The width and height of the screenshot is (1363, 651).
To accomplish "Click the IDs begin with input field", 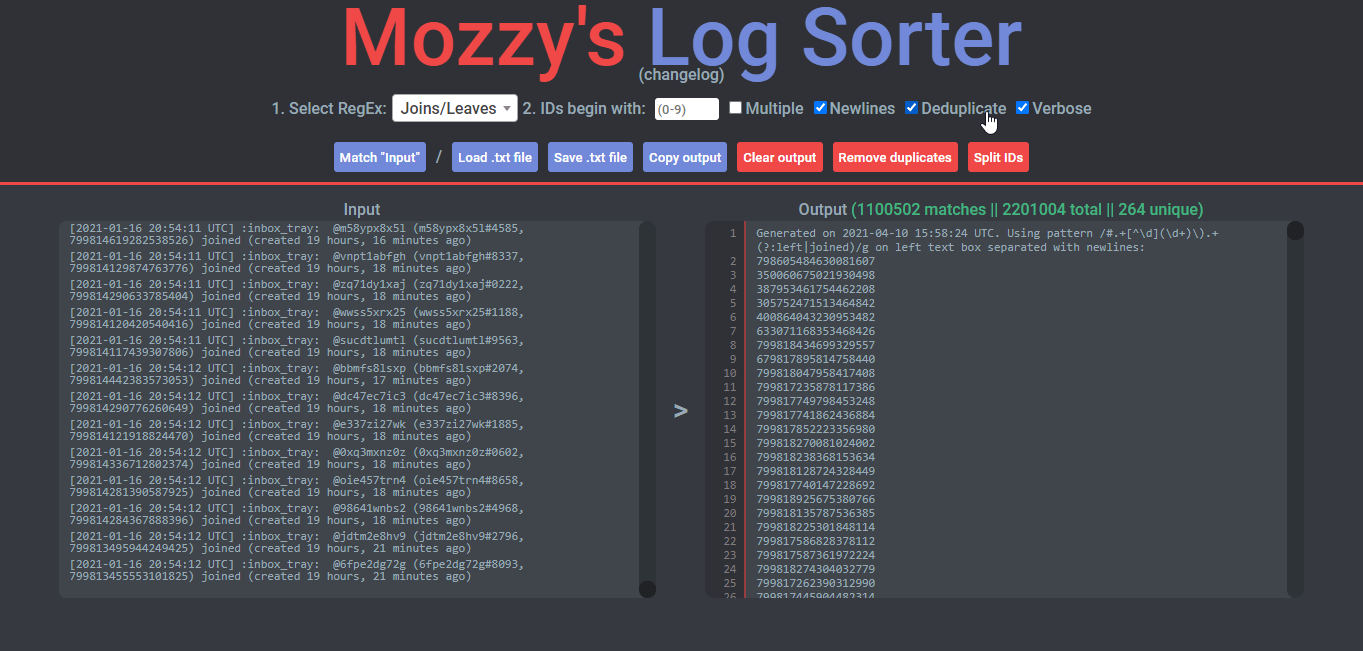I will tap(686, 109).
